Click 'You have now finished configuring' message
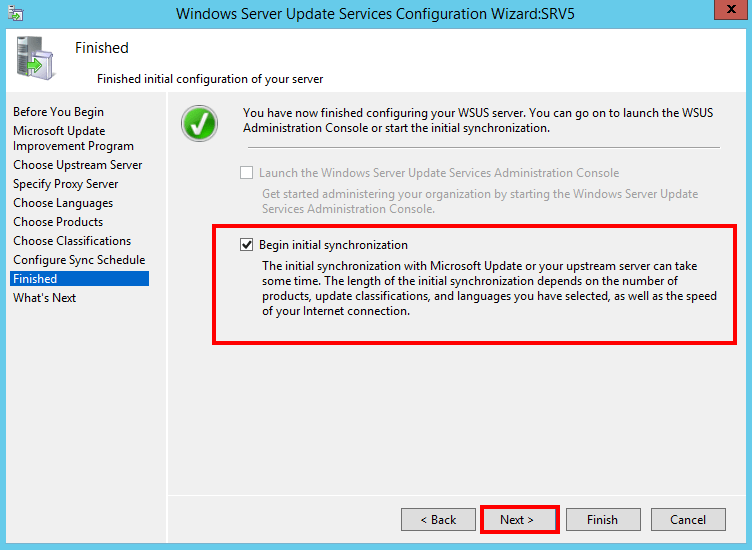 (x=478, y=120)
